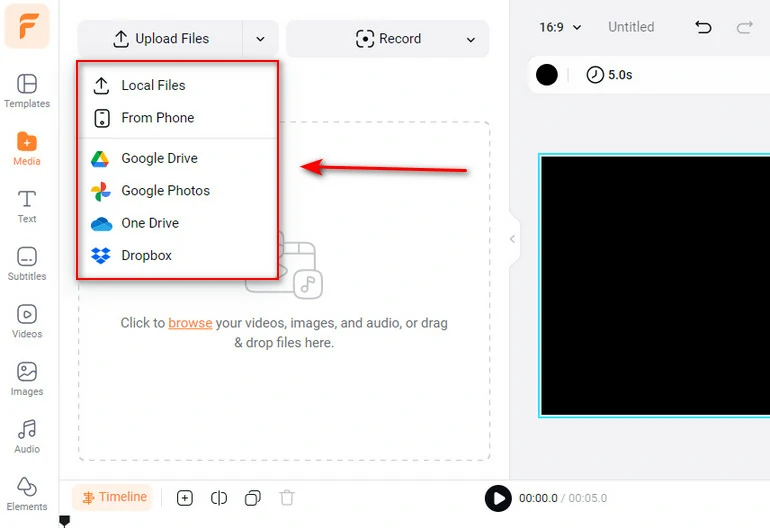This screenshot has width=770, height=528.
Task: Edit the Untitled project name field
Action: pos(631,27)
